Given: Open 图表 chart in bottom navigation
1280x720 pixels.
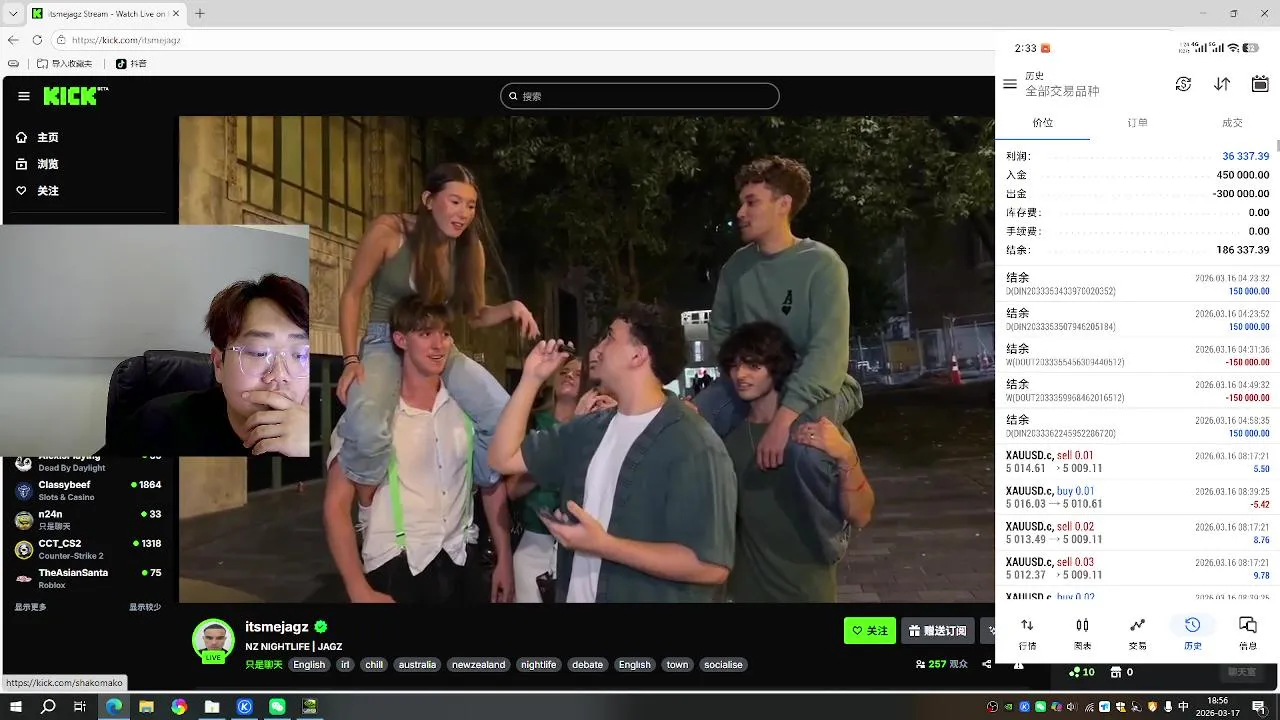Looking at the screenshot, I should pyautogui.click(x=1082, y=634).
